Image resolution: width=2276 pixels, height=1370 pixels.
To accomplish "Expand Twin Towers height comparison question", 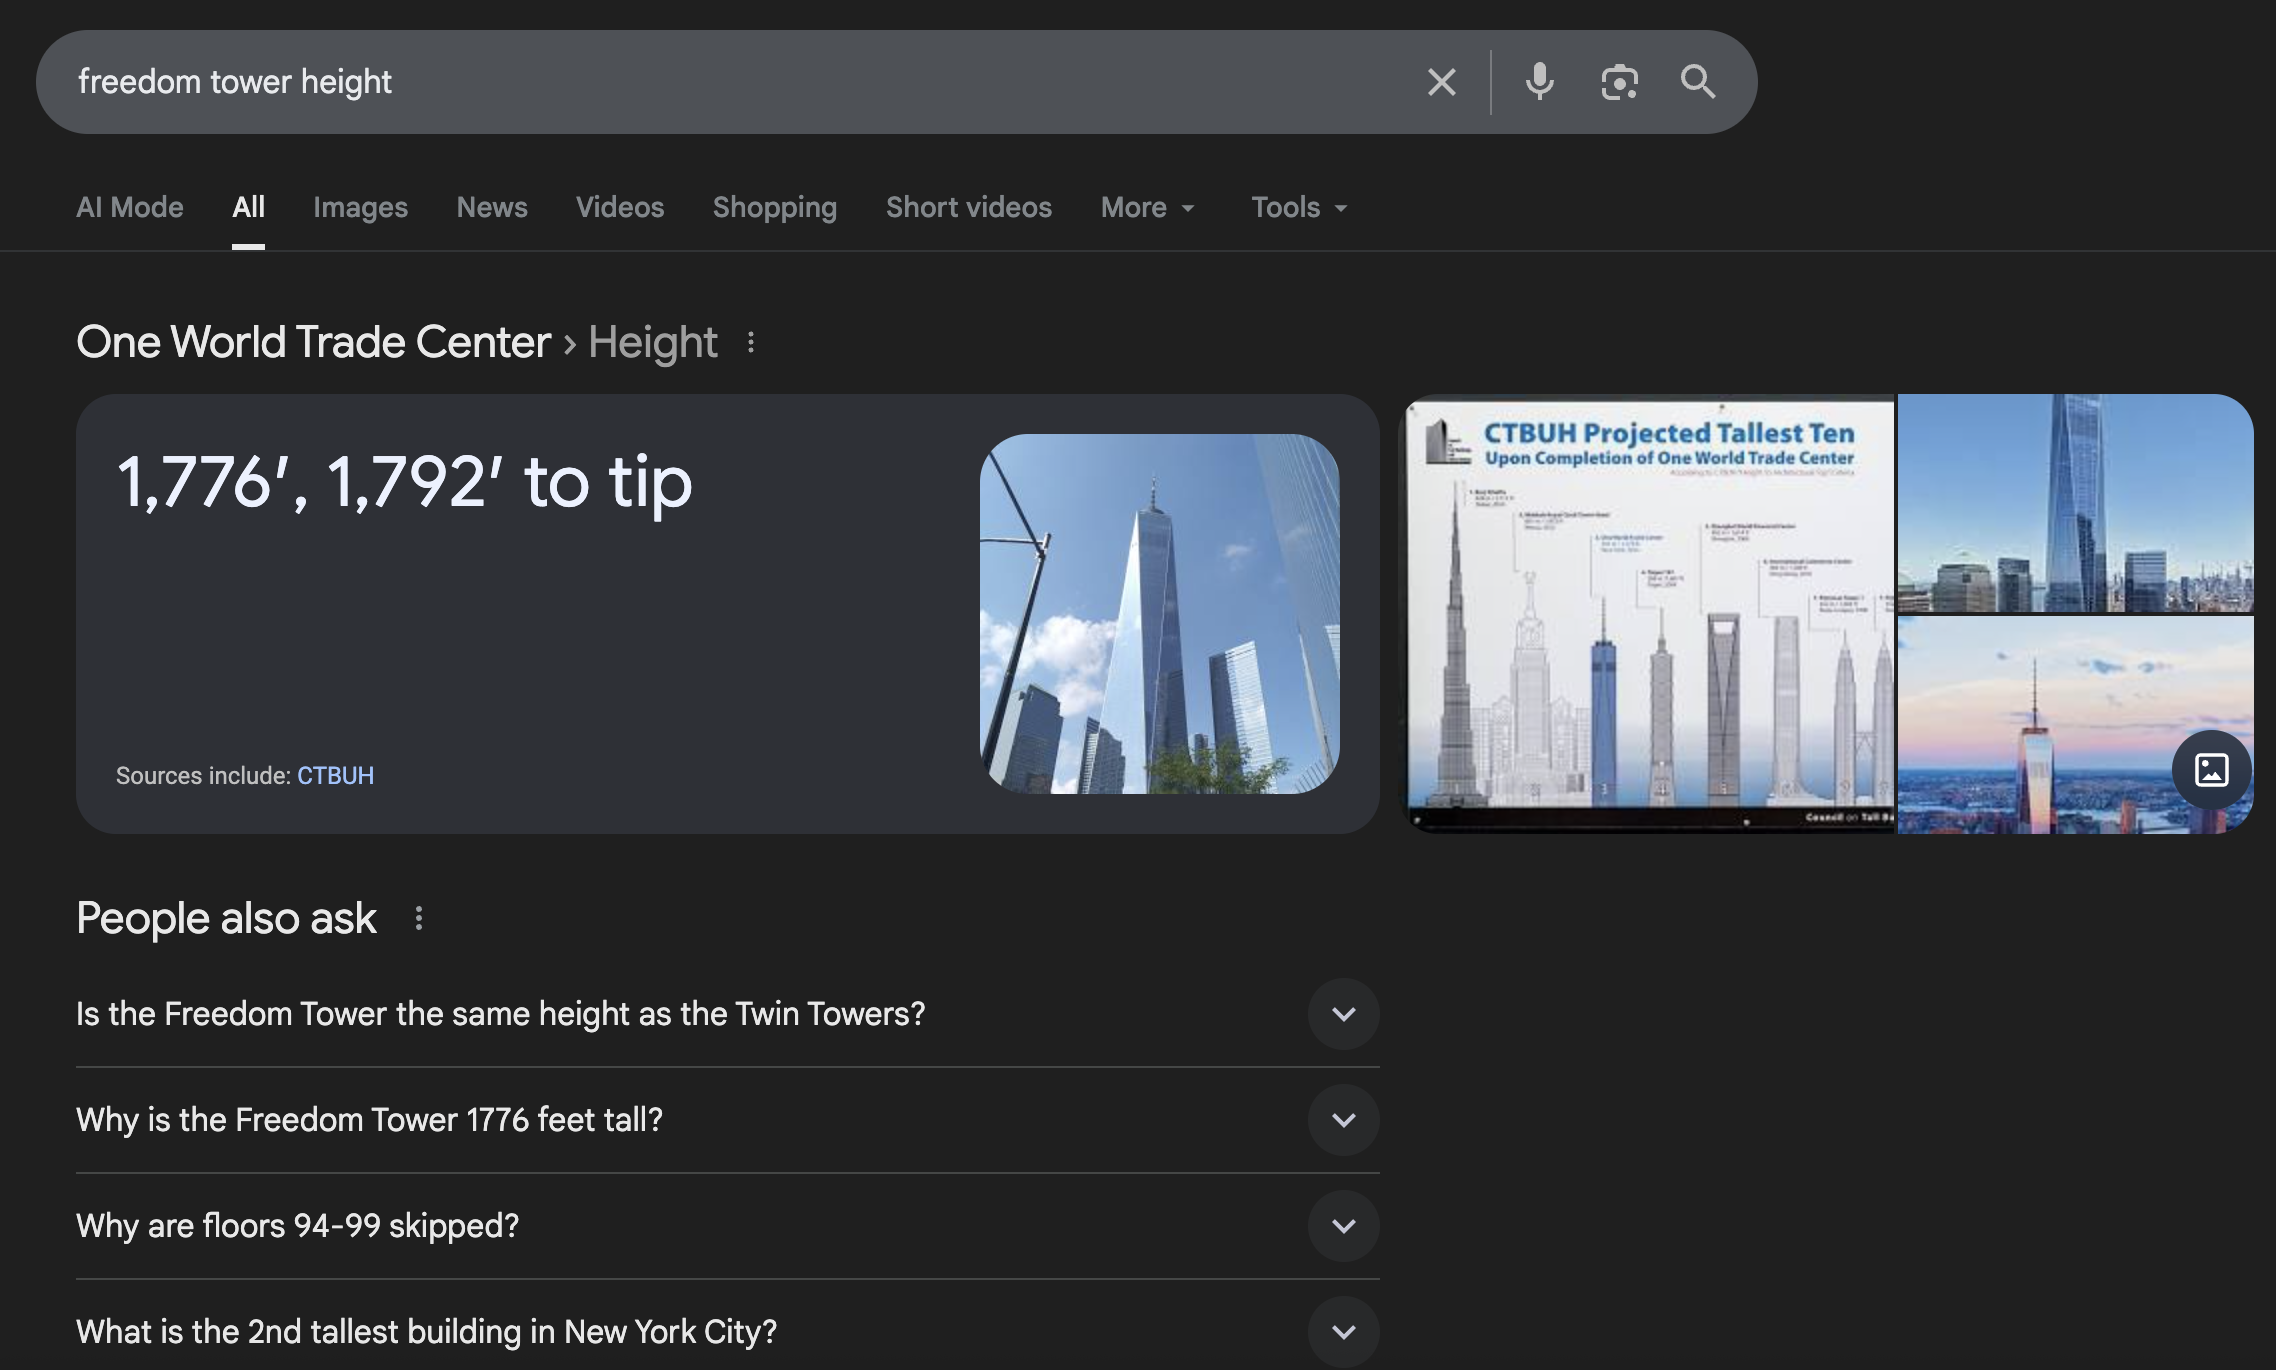I will pos(1343,1014).
